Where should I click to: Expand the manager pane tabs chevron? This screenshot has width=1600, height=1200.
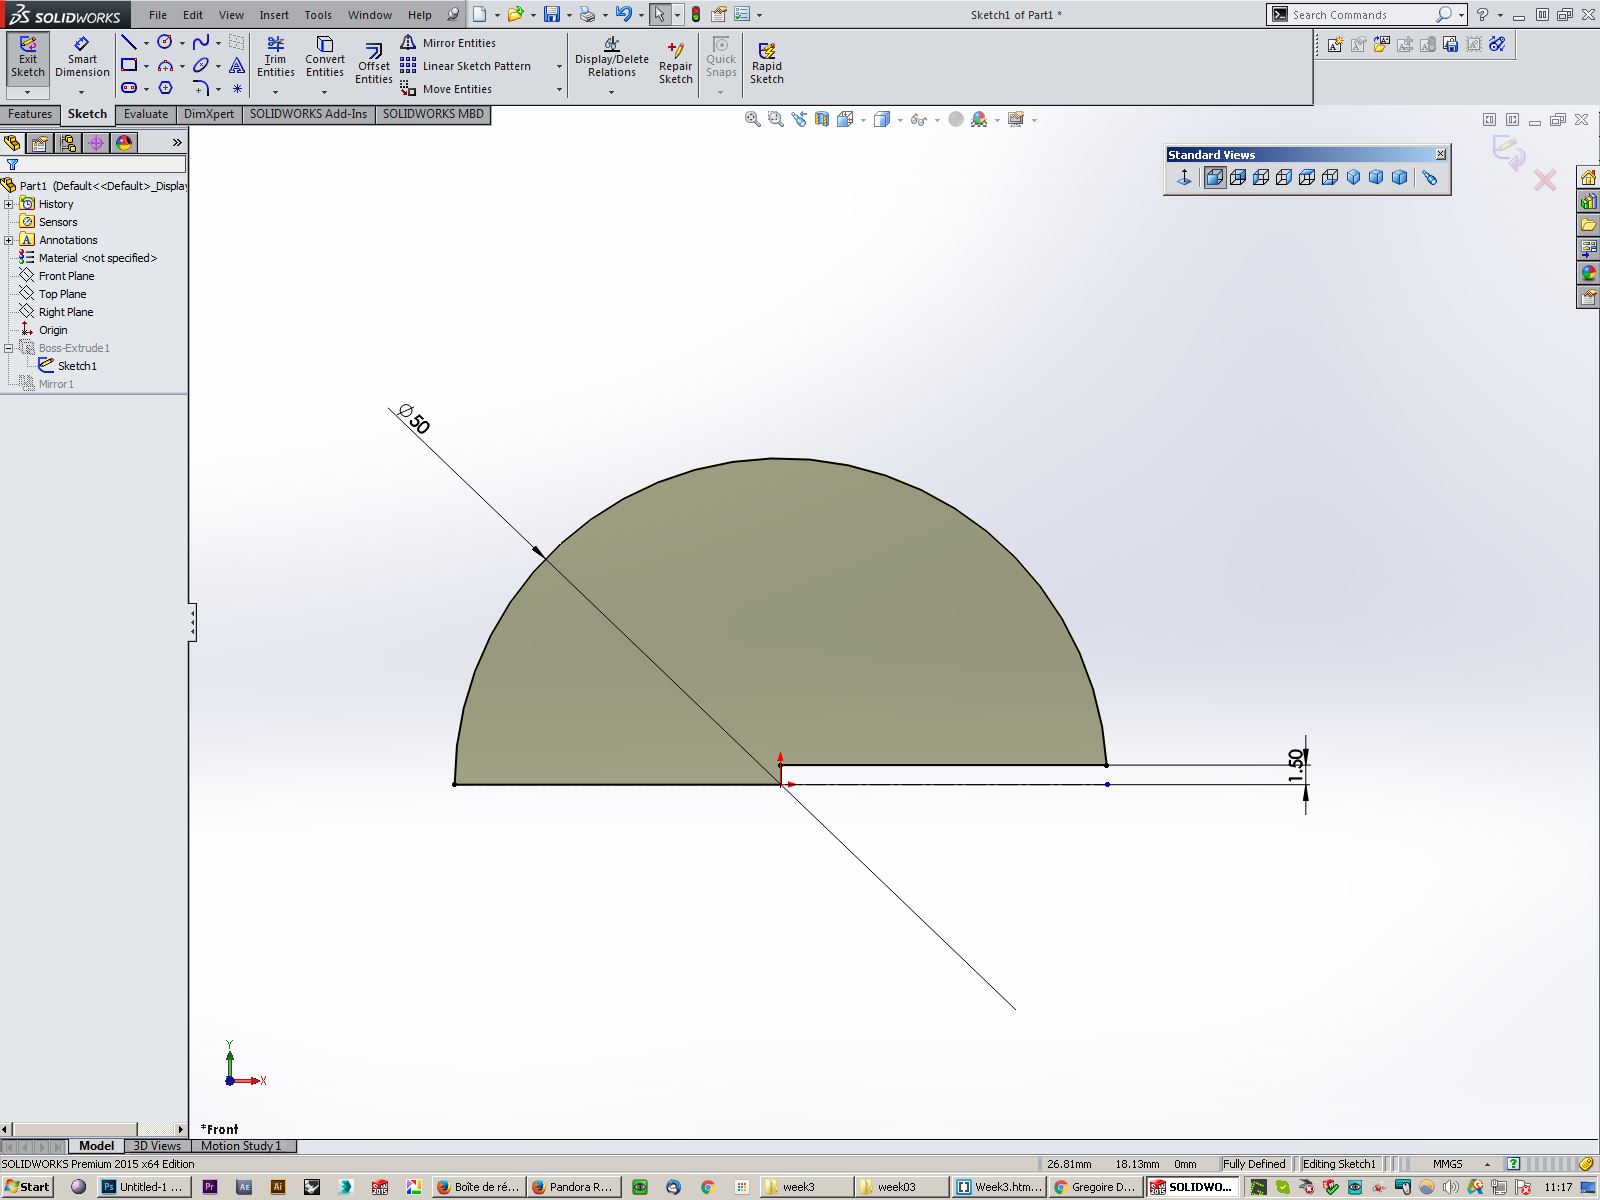tap(177, 142)
